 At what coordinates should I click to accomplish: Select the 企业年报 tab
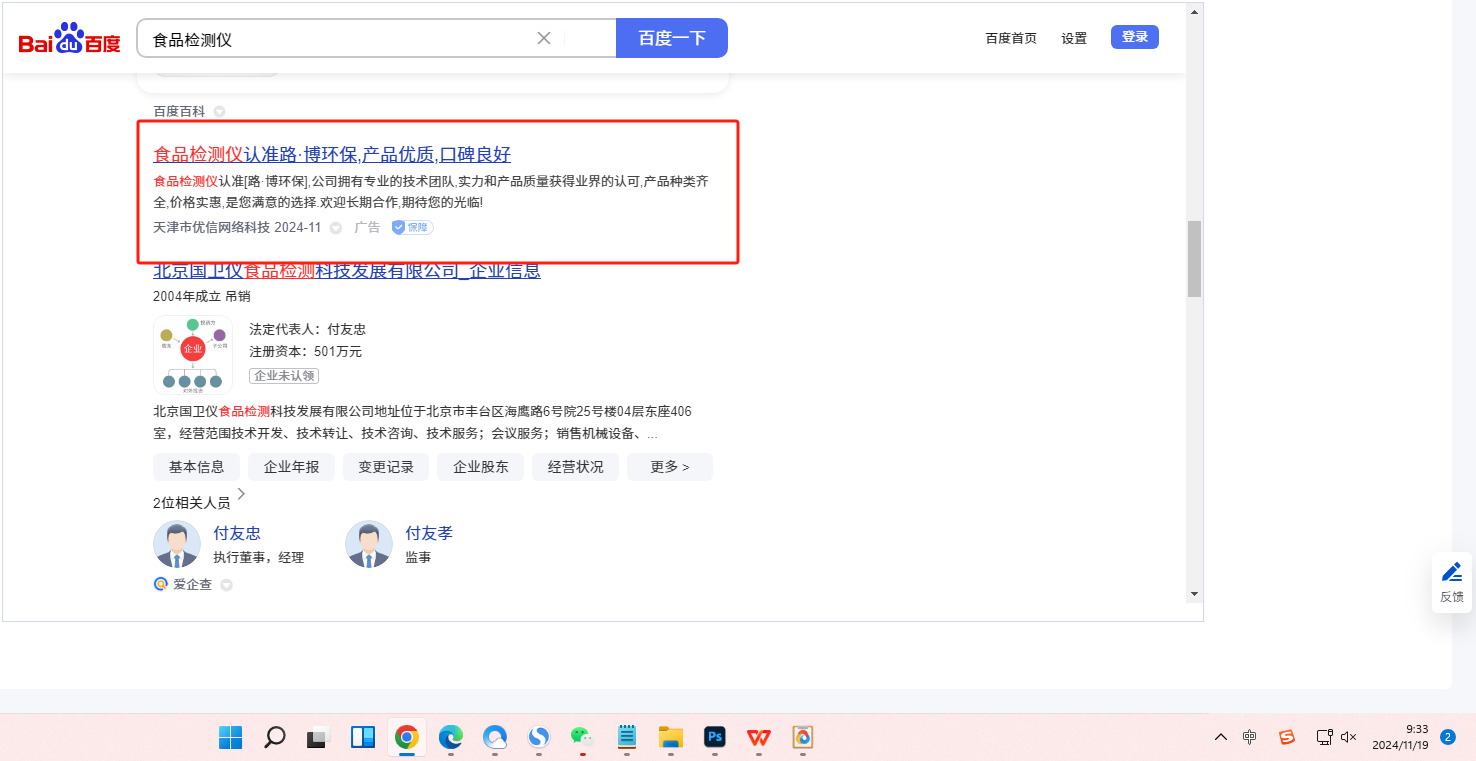click(x=291, y=467)
